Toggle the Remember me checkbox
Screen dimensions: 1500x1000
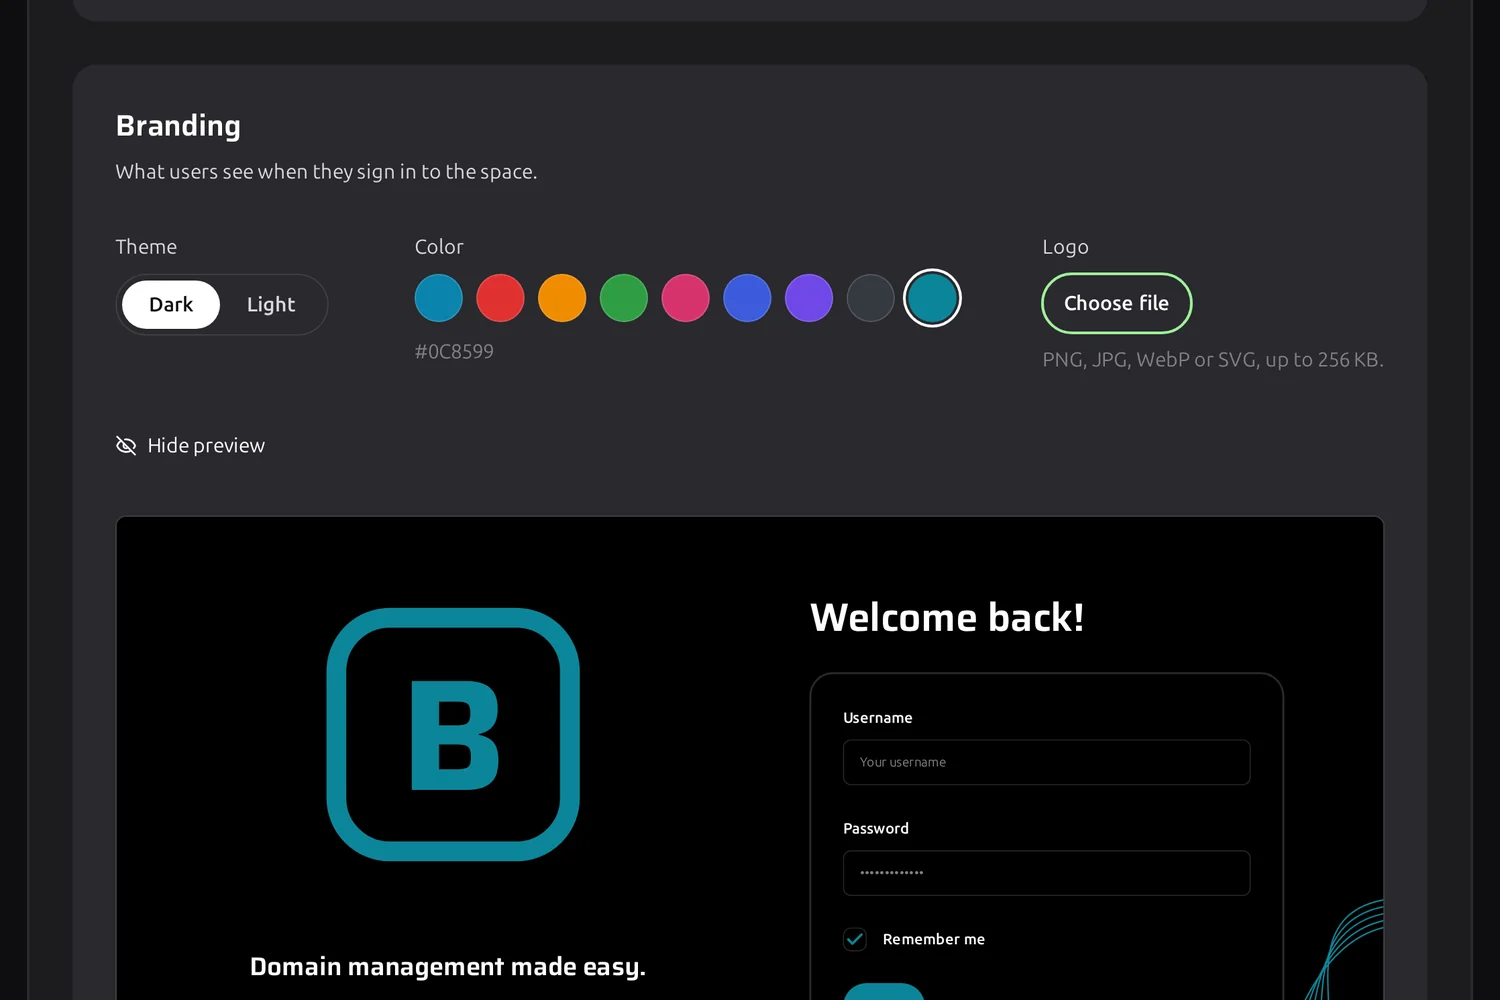point(855,939)
